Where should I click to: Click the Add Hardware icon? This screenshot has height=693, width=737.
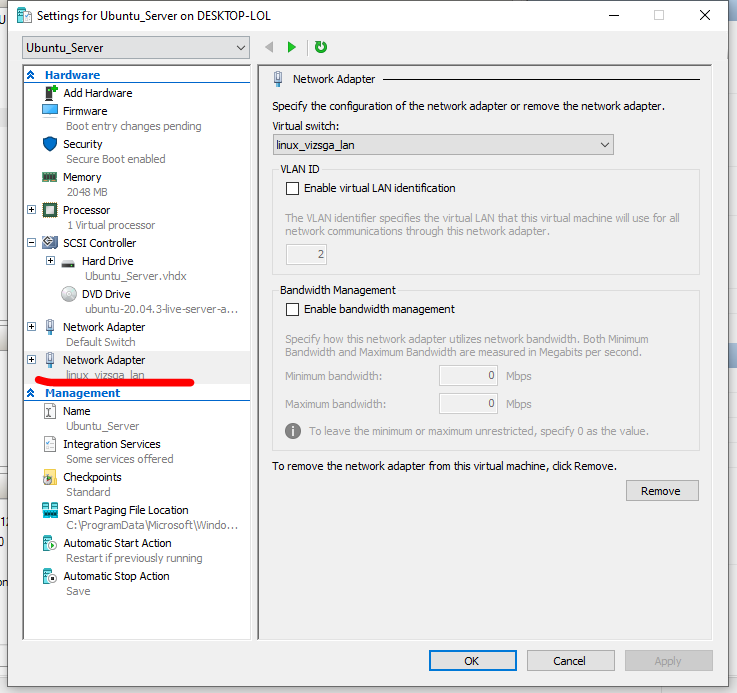(50, 93)
